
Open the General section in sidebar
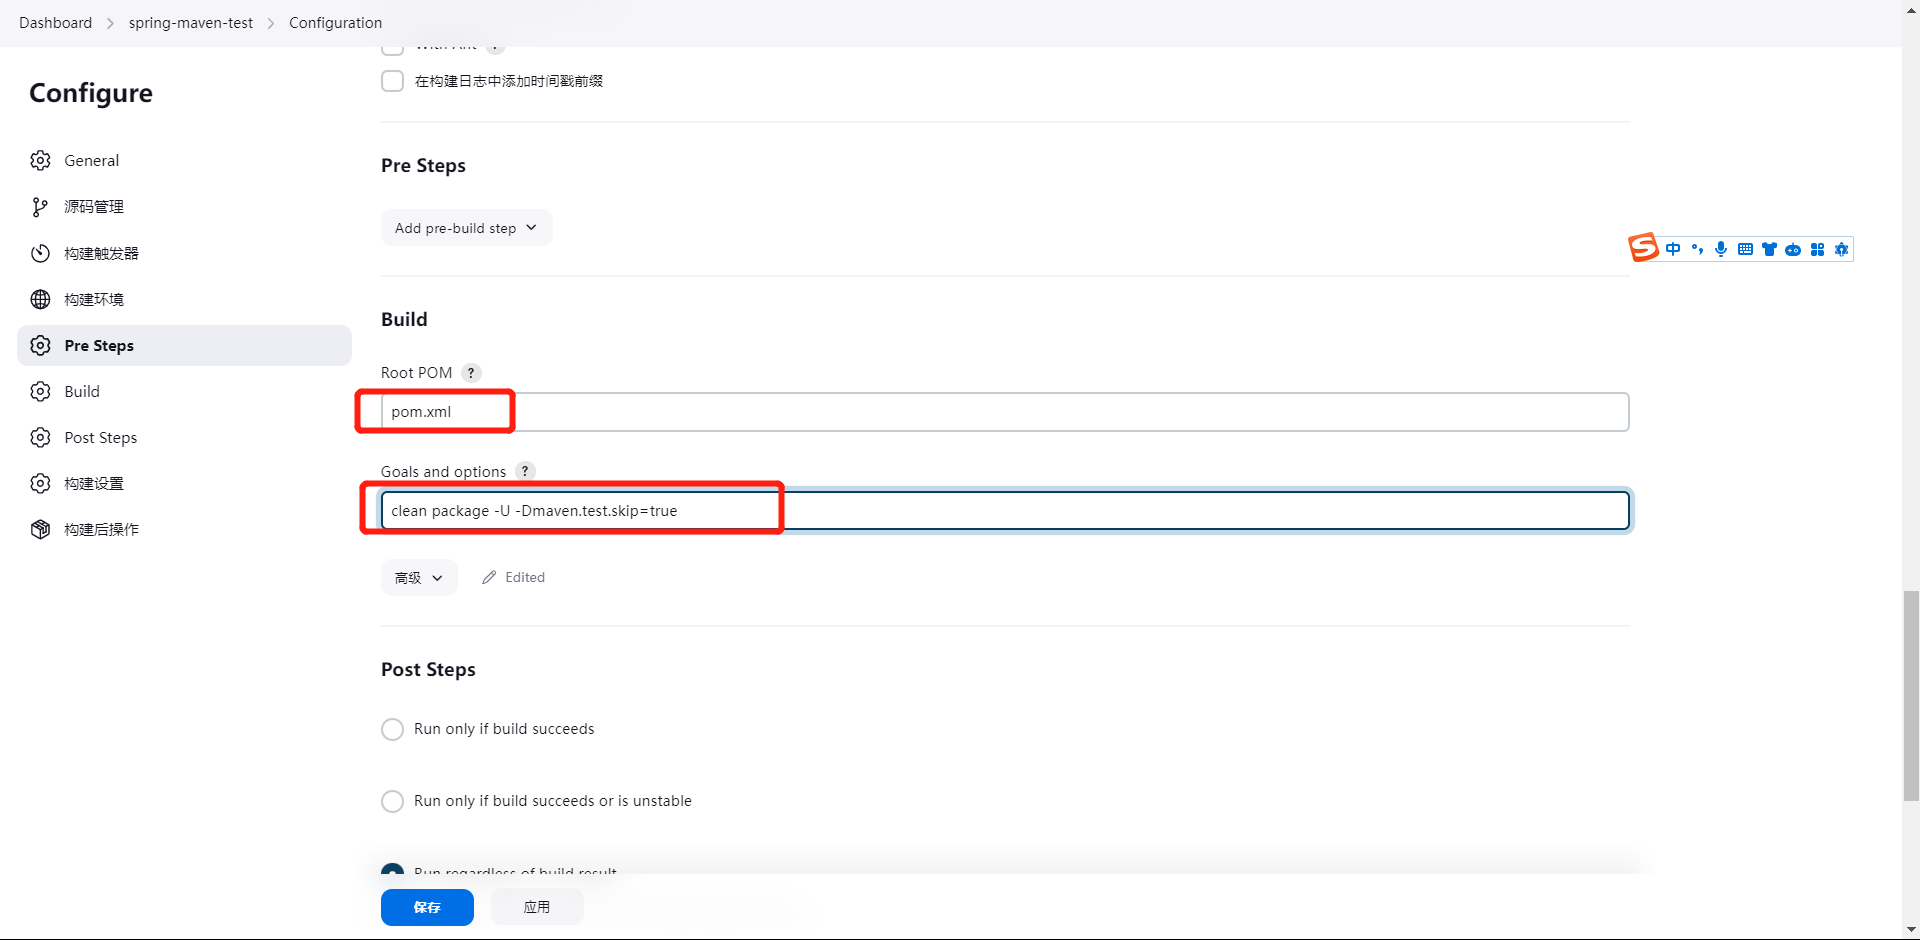click(184, 161)
